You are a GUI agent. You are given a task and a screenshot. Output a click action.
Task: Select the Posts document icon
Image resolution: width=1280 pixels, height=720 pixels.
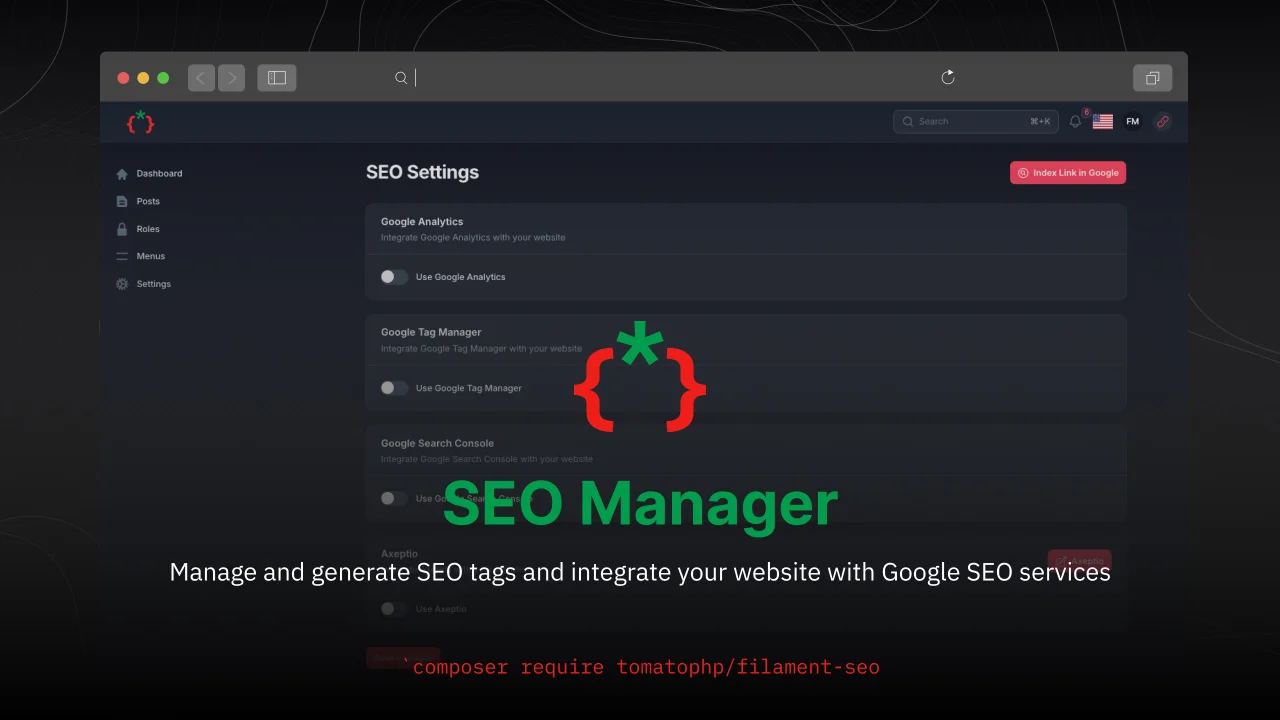(x=121, y=201)
